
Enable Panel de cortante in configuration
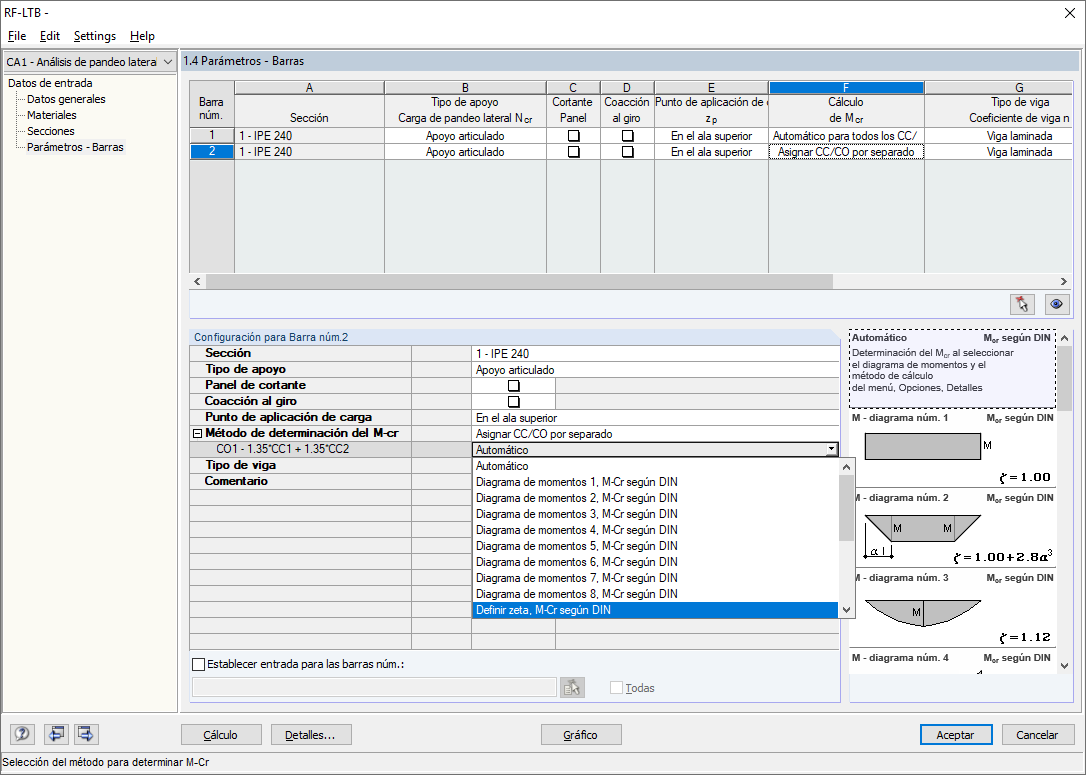click(x=514, y=386)
